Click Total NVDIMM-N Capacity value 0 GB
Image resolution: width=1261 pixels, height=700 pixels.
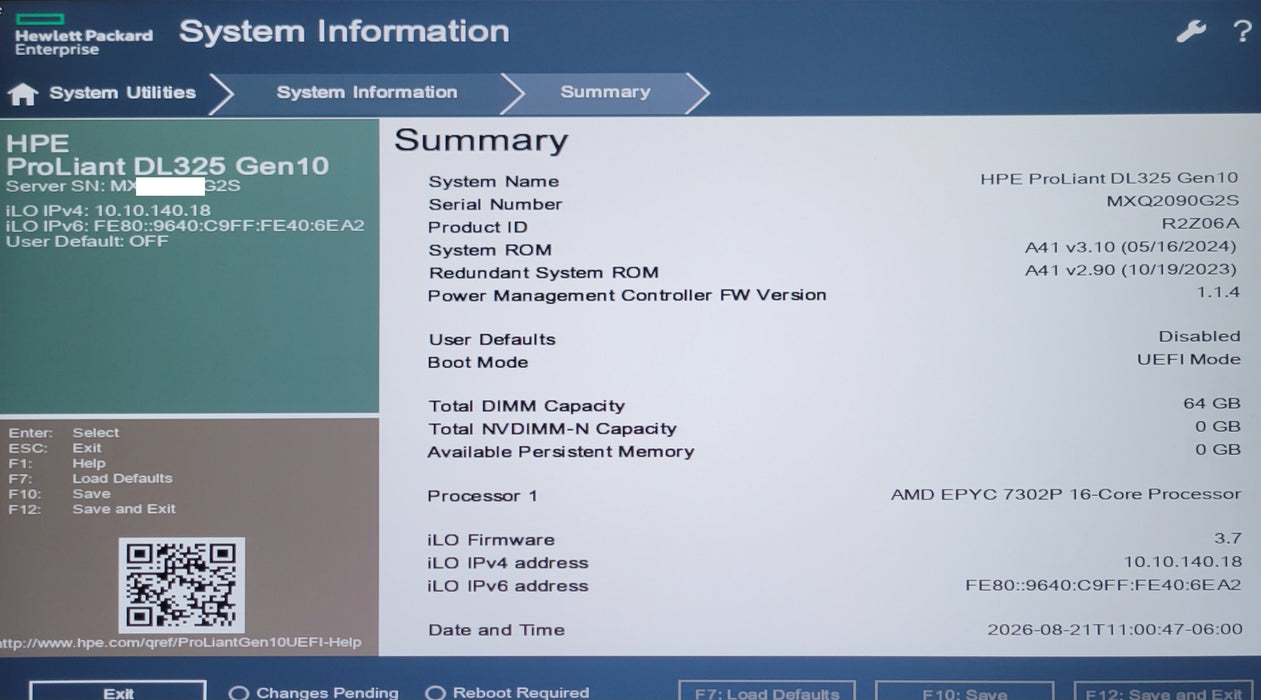(1218, 426)
